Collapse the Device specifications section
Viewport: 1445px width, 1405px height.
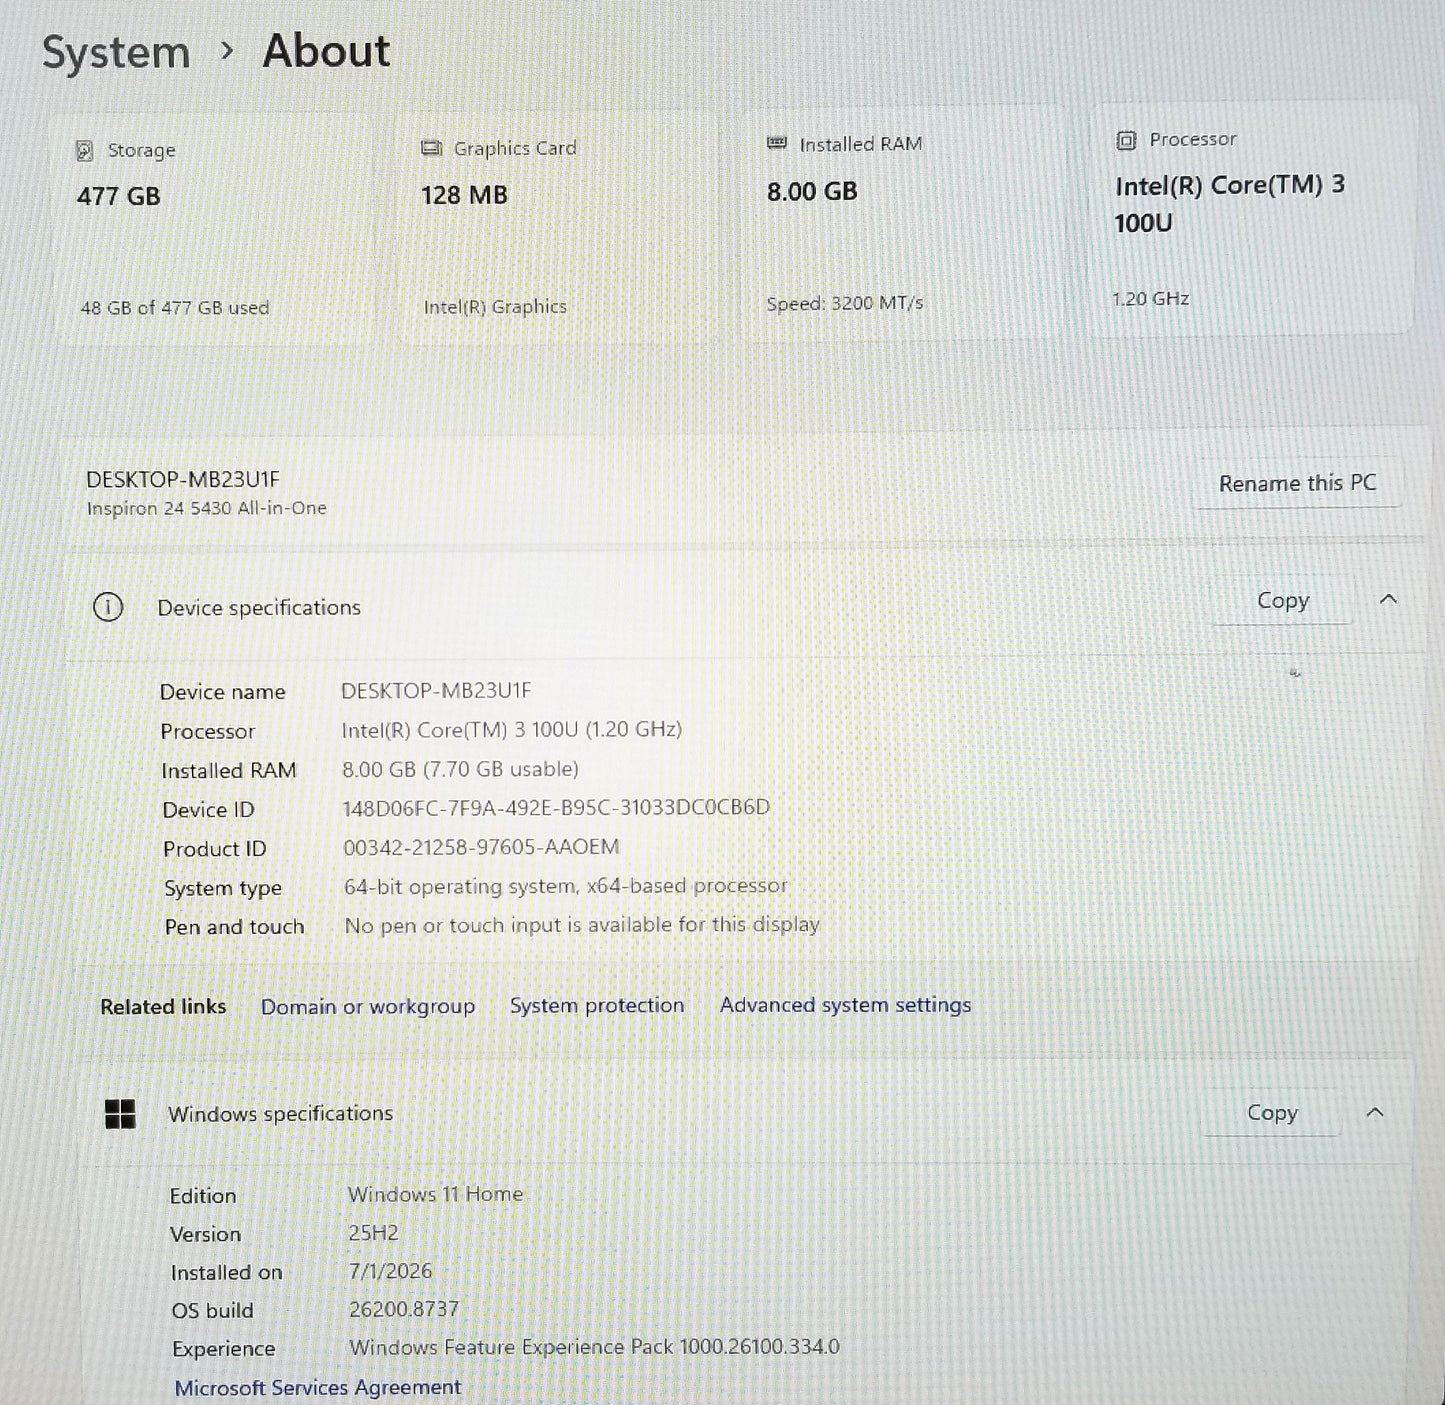[1388, 599]
